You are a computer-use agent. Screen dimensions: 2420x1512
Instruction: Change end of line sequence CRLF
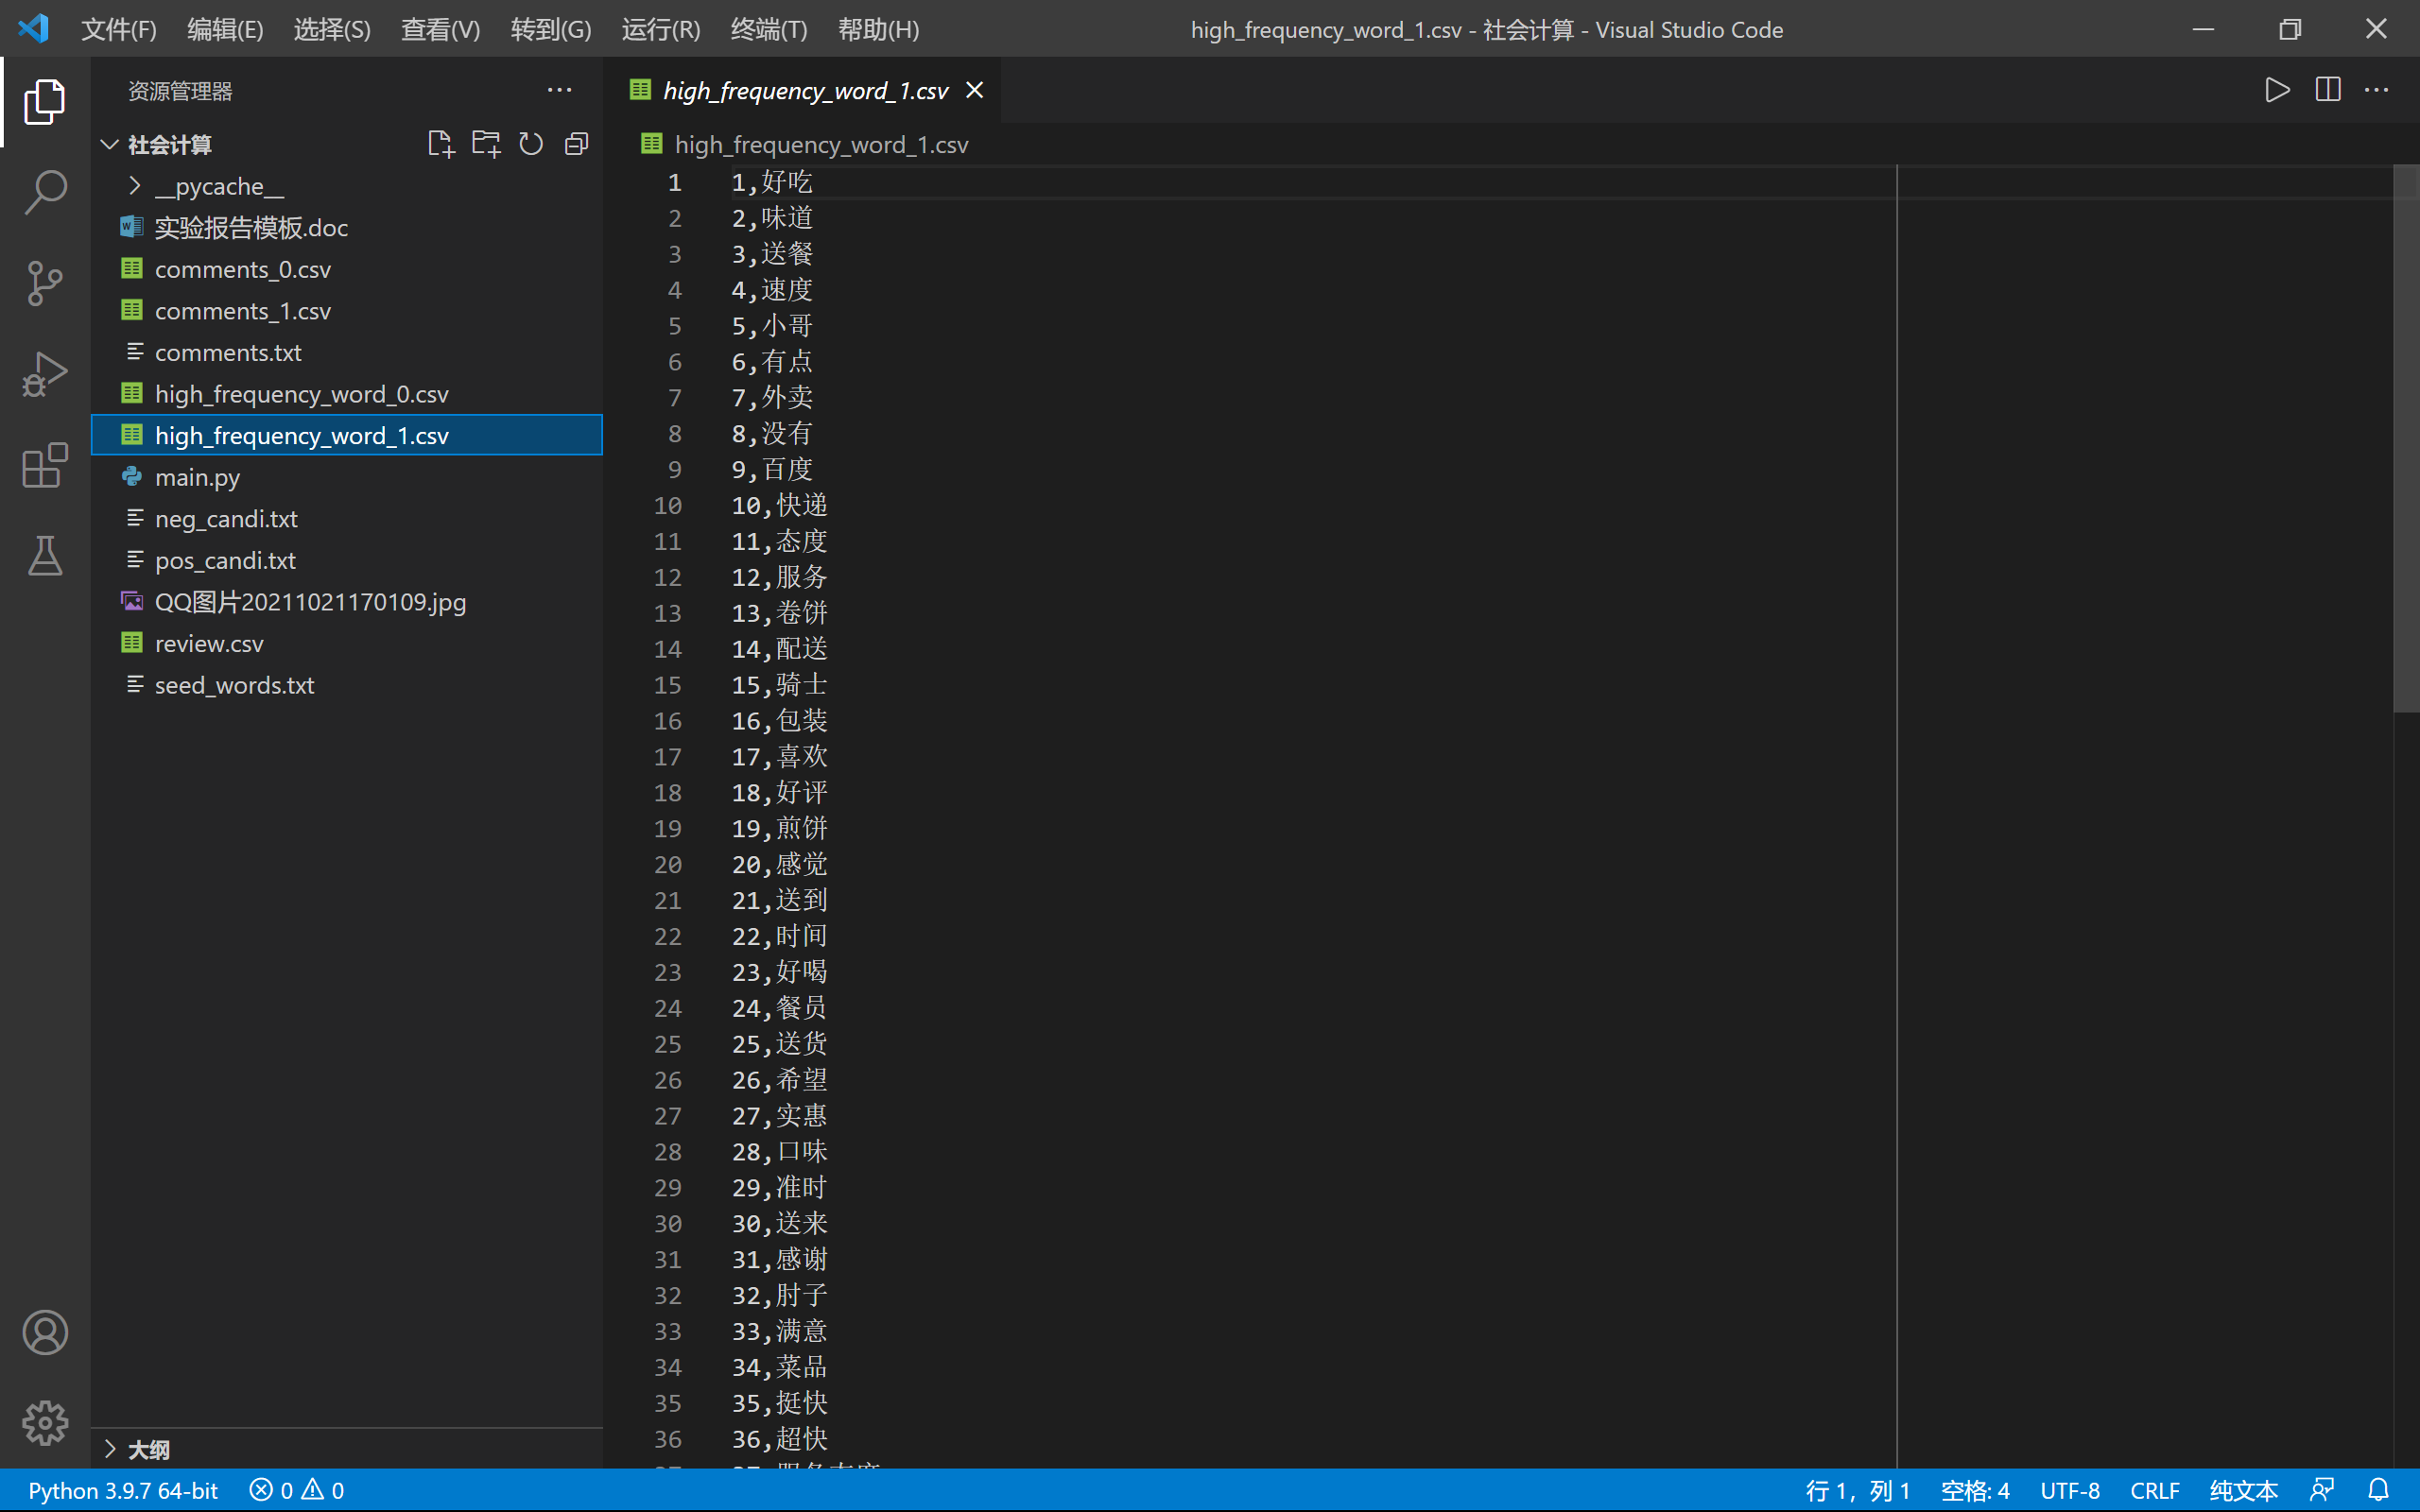tap(2154, 1490)
